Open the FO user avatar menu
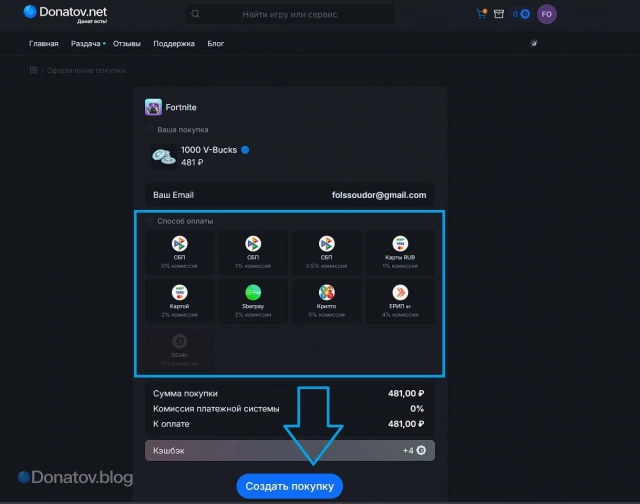640x504 pixels. (547, 14)
